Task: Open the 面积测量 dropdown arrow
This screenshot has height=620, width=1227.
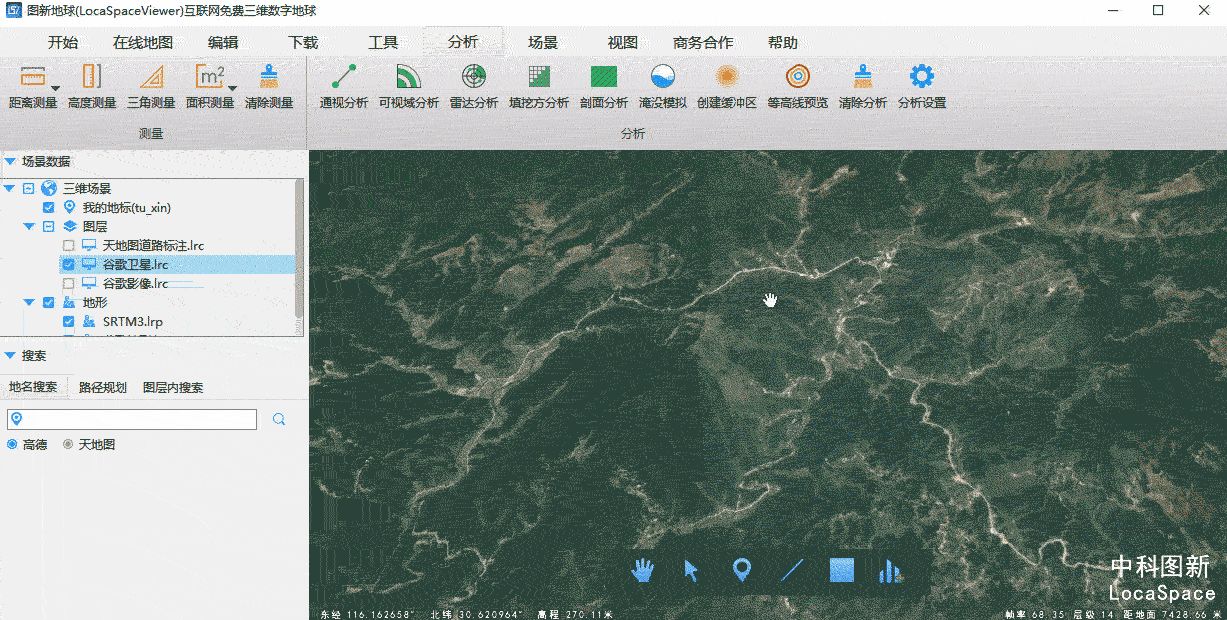Action: pyautogui.click(x=232, y=88)
